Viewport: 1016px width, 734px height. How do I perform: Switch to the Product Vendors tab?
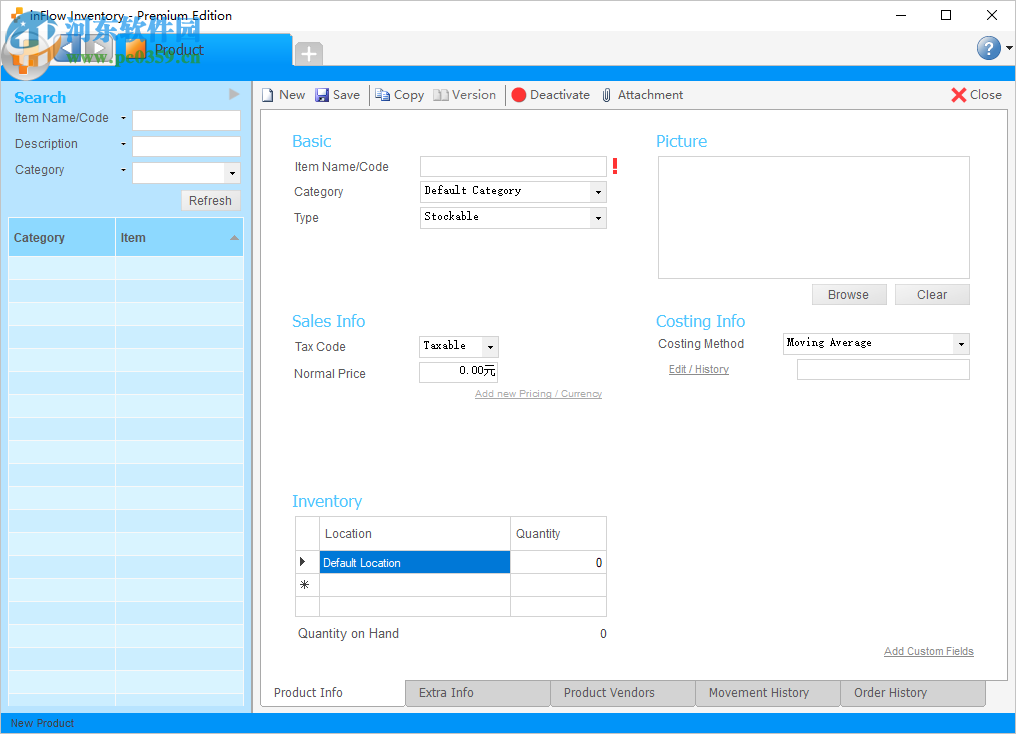tap(623, 693)
